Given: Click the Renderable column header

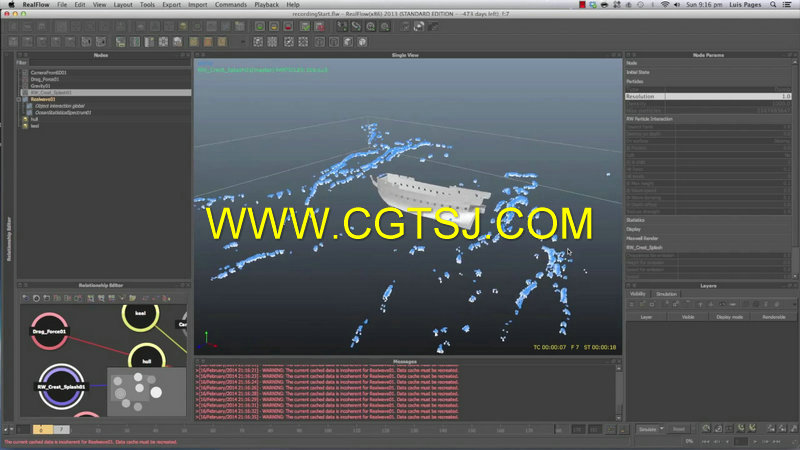Looking at the screenshot, I should point(773,317).
